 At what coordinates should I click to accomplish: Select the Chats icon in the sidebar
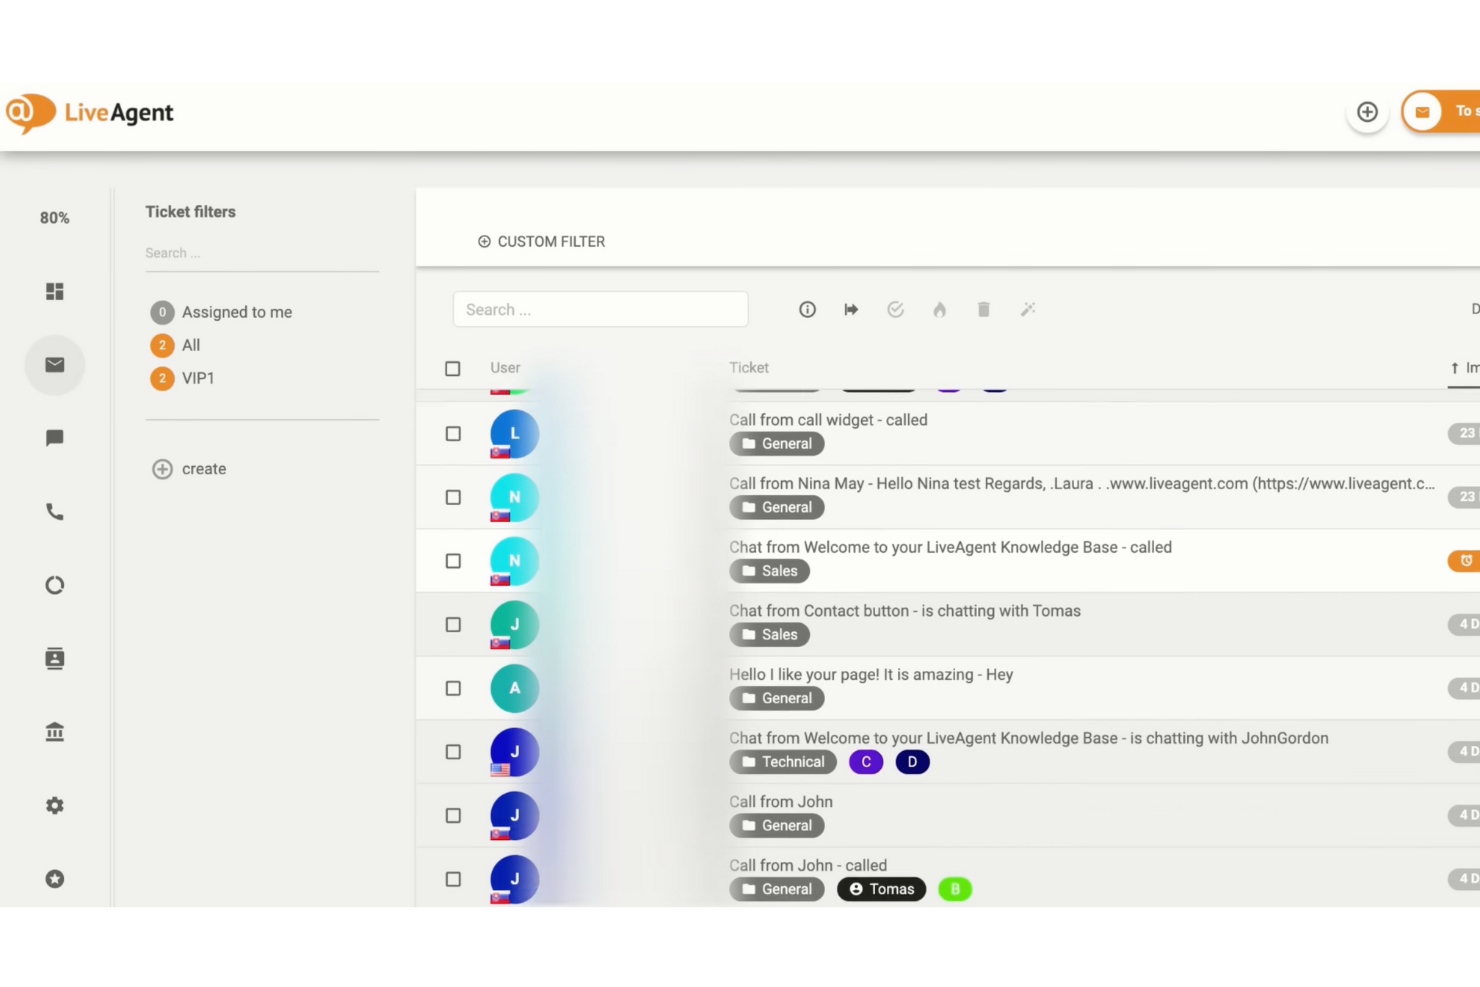point(55,438)
